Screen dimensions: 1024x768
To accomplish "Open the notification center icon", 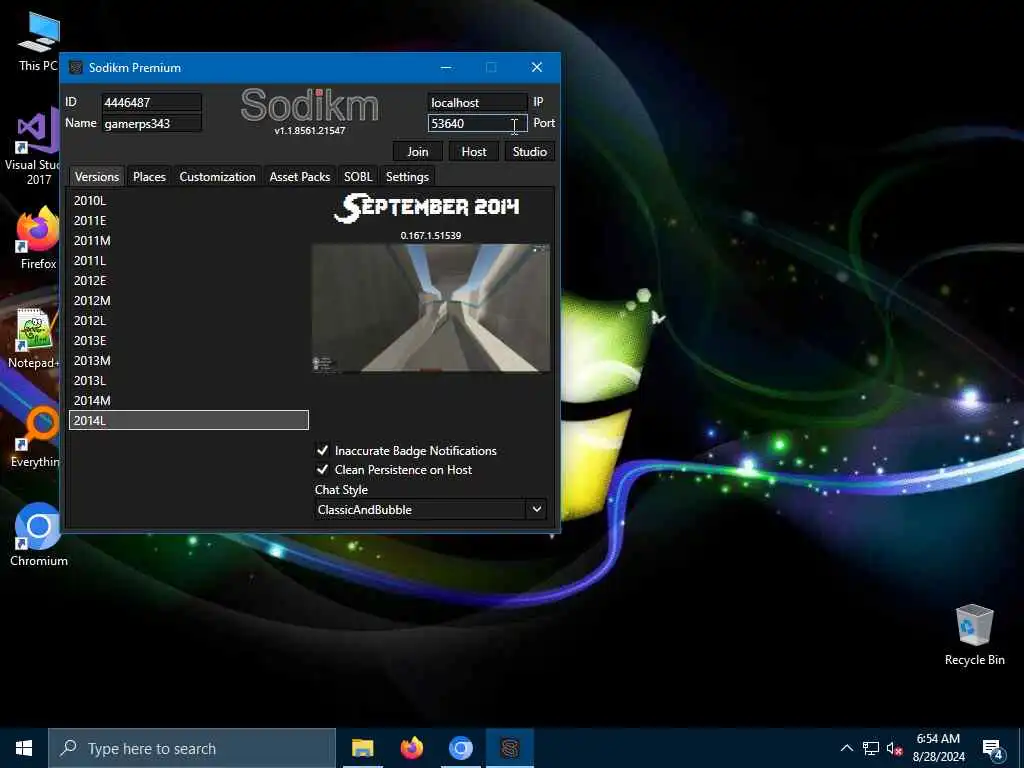I will tap(993, 749).
